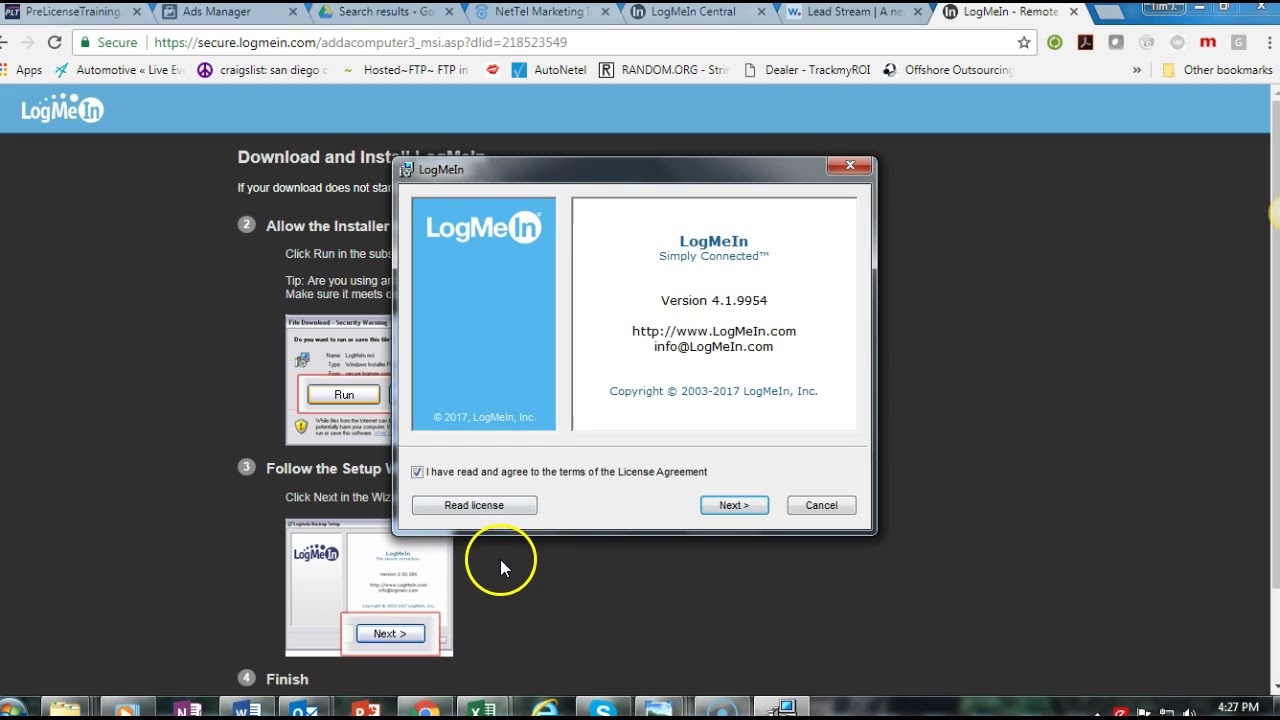This screenshot has height=720, width=1280.
Task: Click the Run button screenshot thumbnail
Action: 343,394
